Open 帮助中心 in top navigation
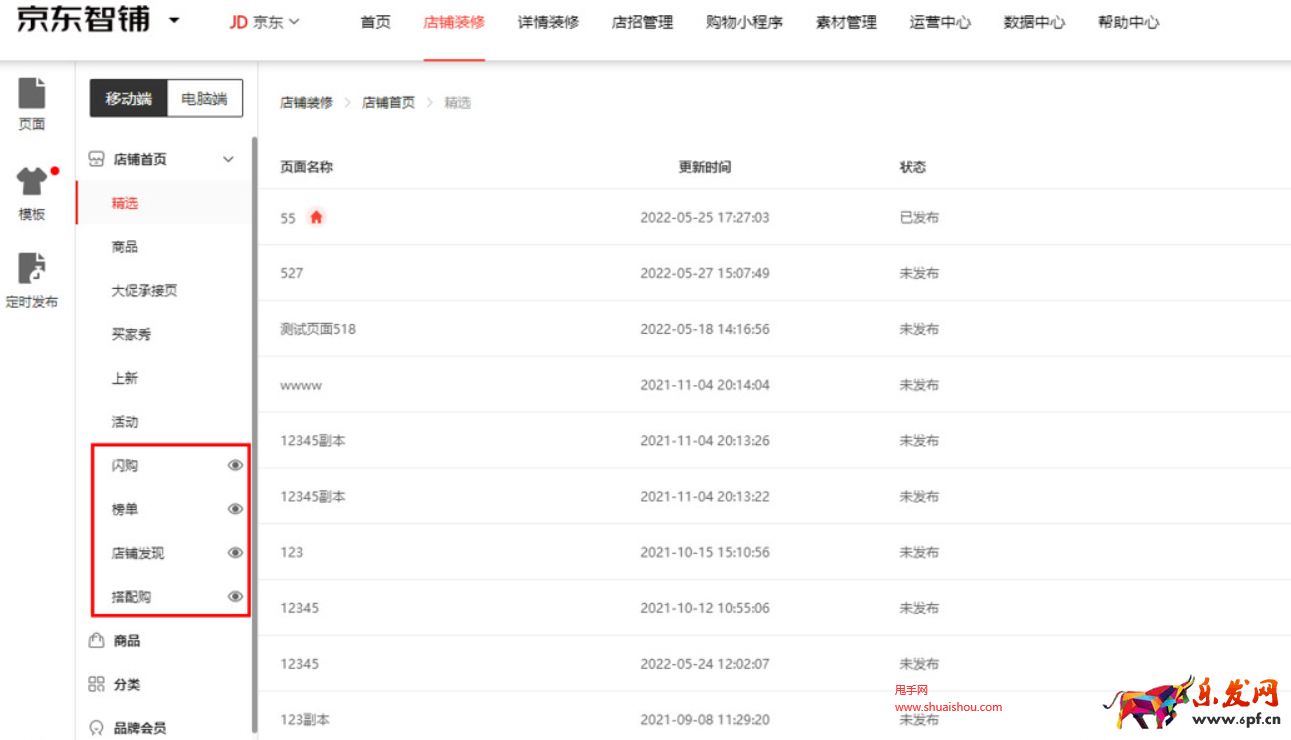The image size is (1291, 740). [x=1128, y=22]
